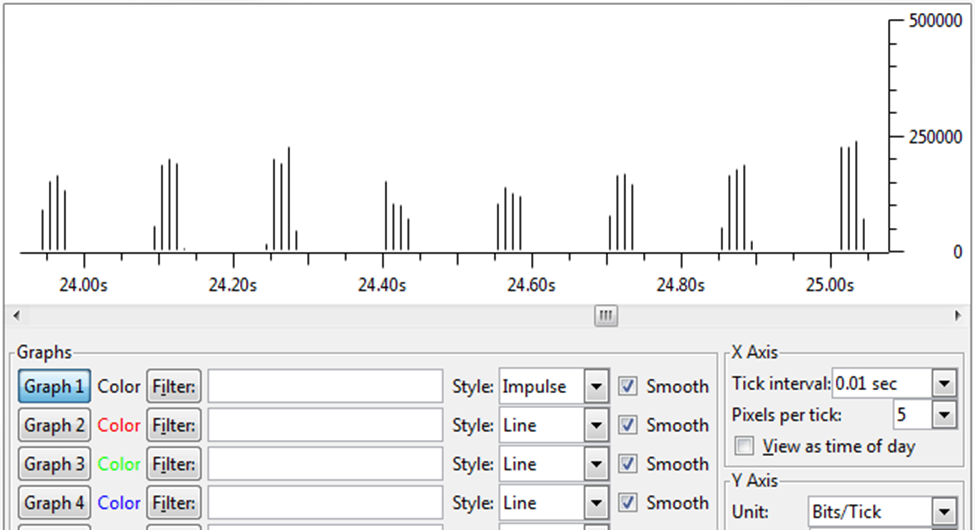The height and width of the screenshot is (530, 975).
Task: Click the horizontal scrollbar thumb grip
Action: point(606,315)
